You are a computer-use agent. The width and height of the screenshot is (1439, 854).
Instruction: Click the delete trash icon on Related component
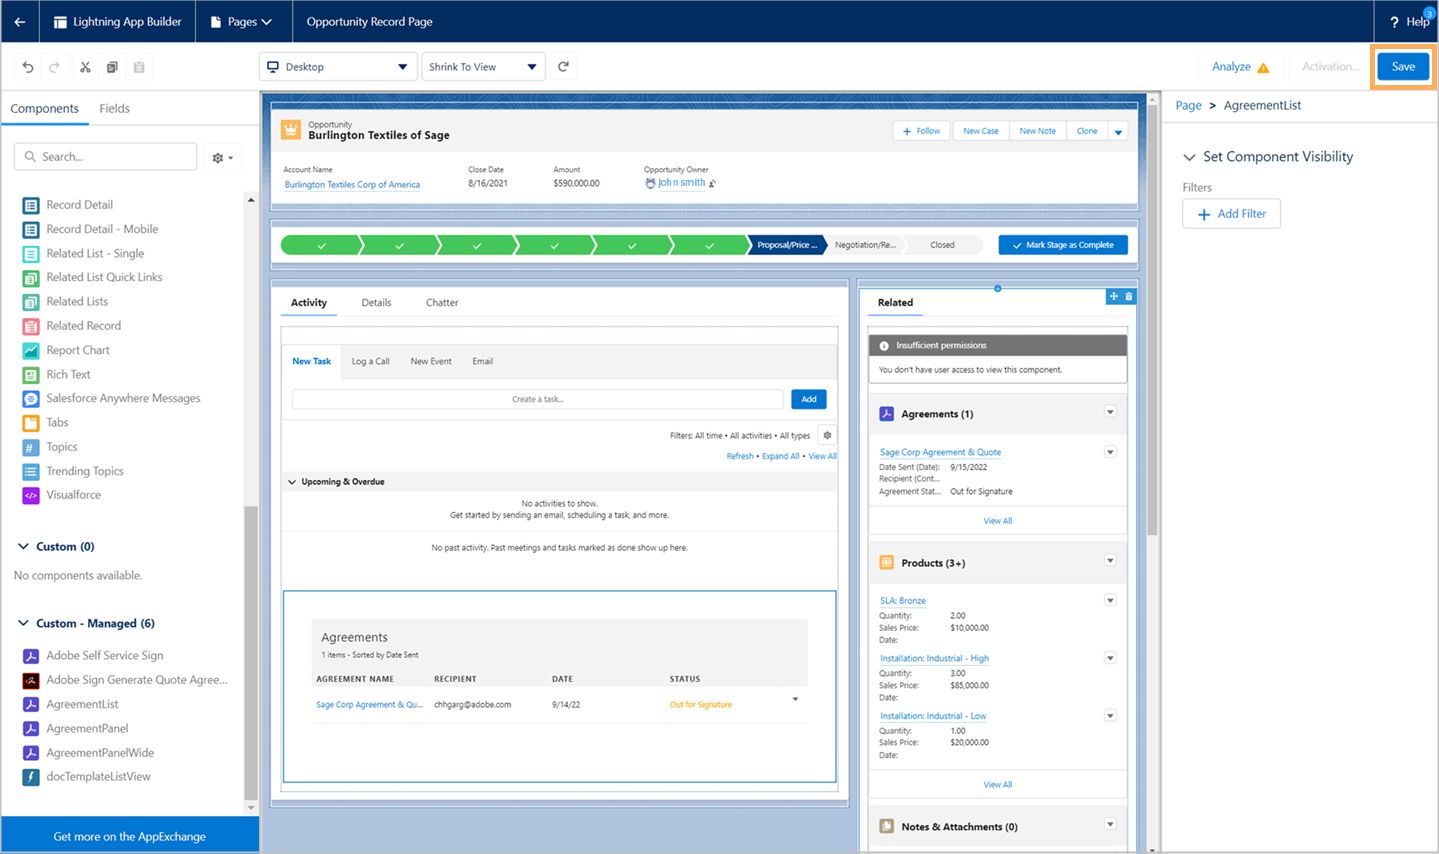1129,296
